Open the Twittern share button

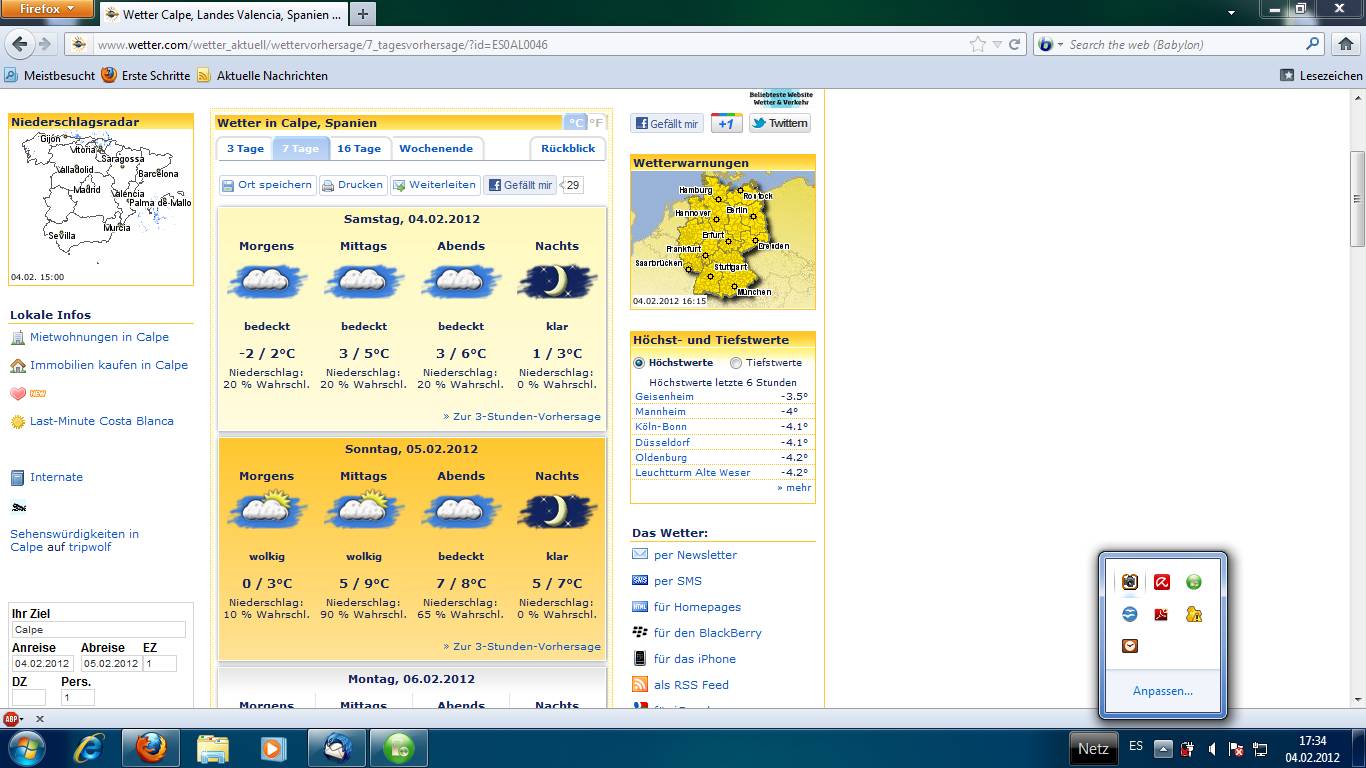pos(779,123)
